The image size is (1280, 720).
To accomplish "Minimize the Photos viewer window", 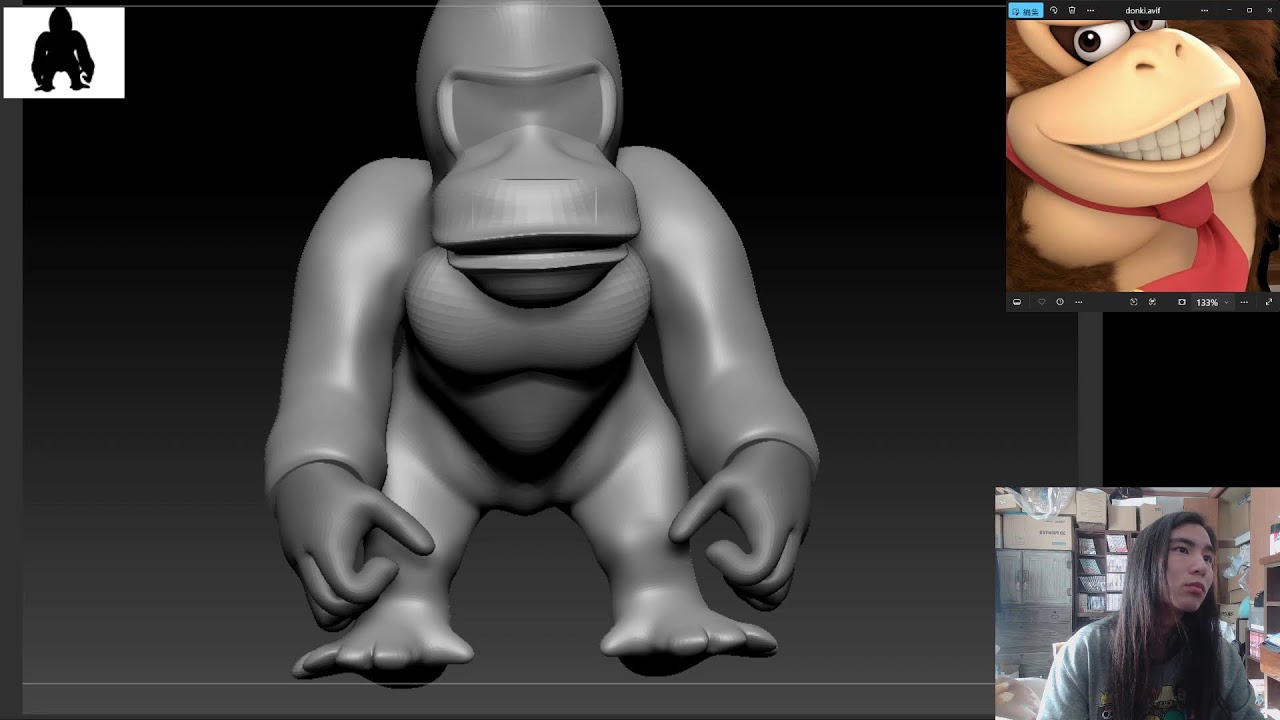I will point(1229,10).
